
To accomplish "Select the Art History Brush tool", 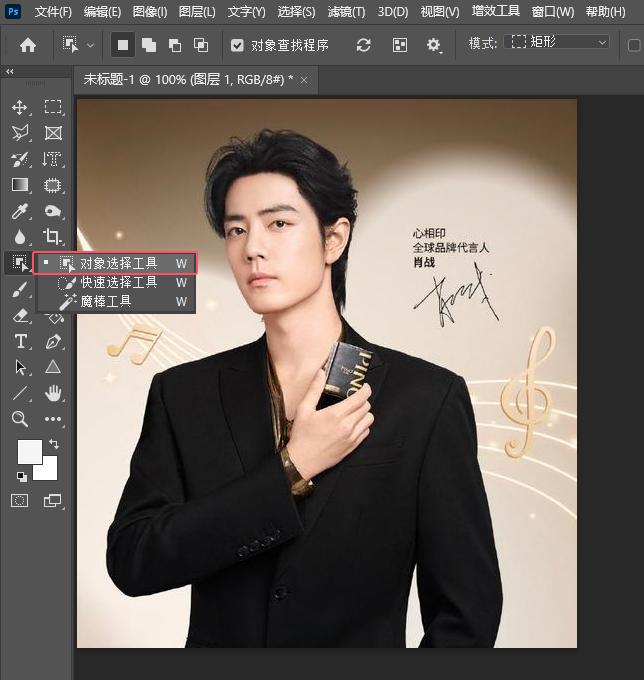I will point(20,159).
